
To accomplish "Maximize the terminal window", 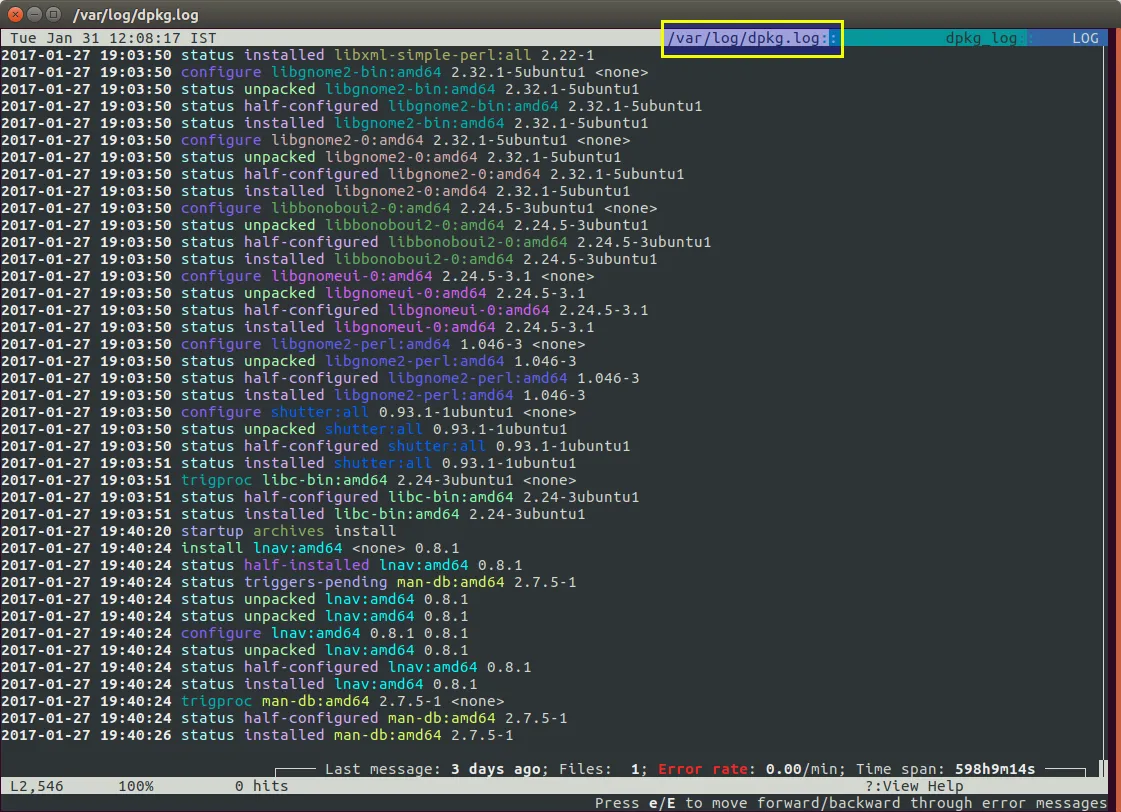I will (x=53, y=14).
